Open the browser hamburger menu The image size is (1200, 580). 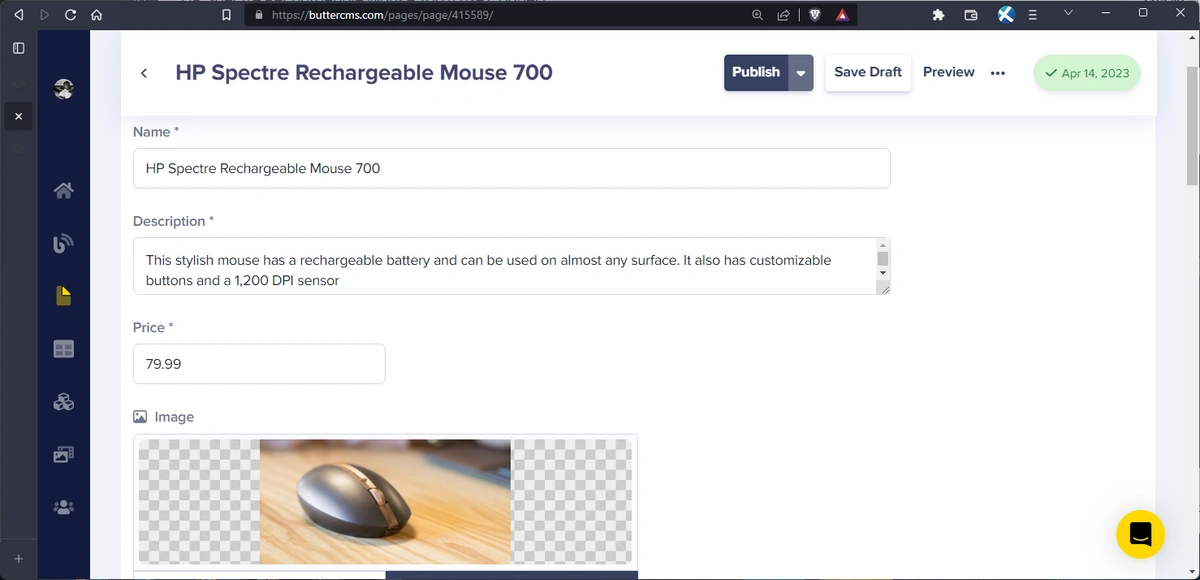[1033, 15]
